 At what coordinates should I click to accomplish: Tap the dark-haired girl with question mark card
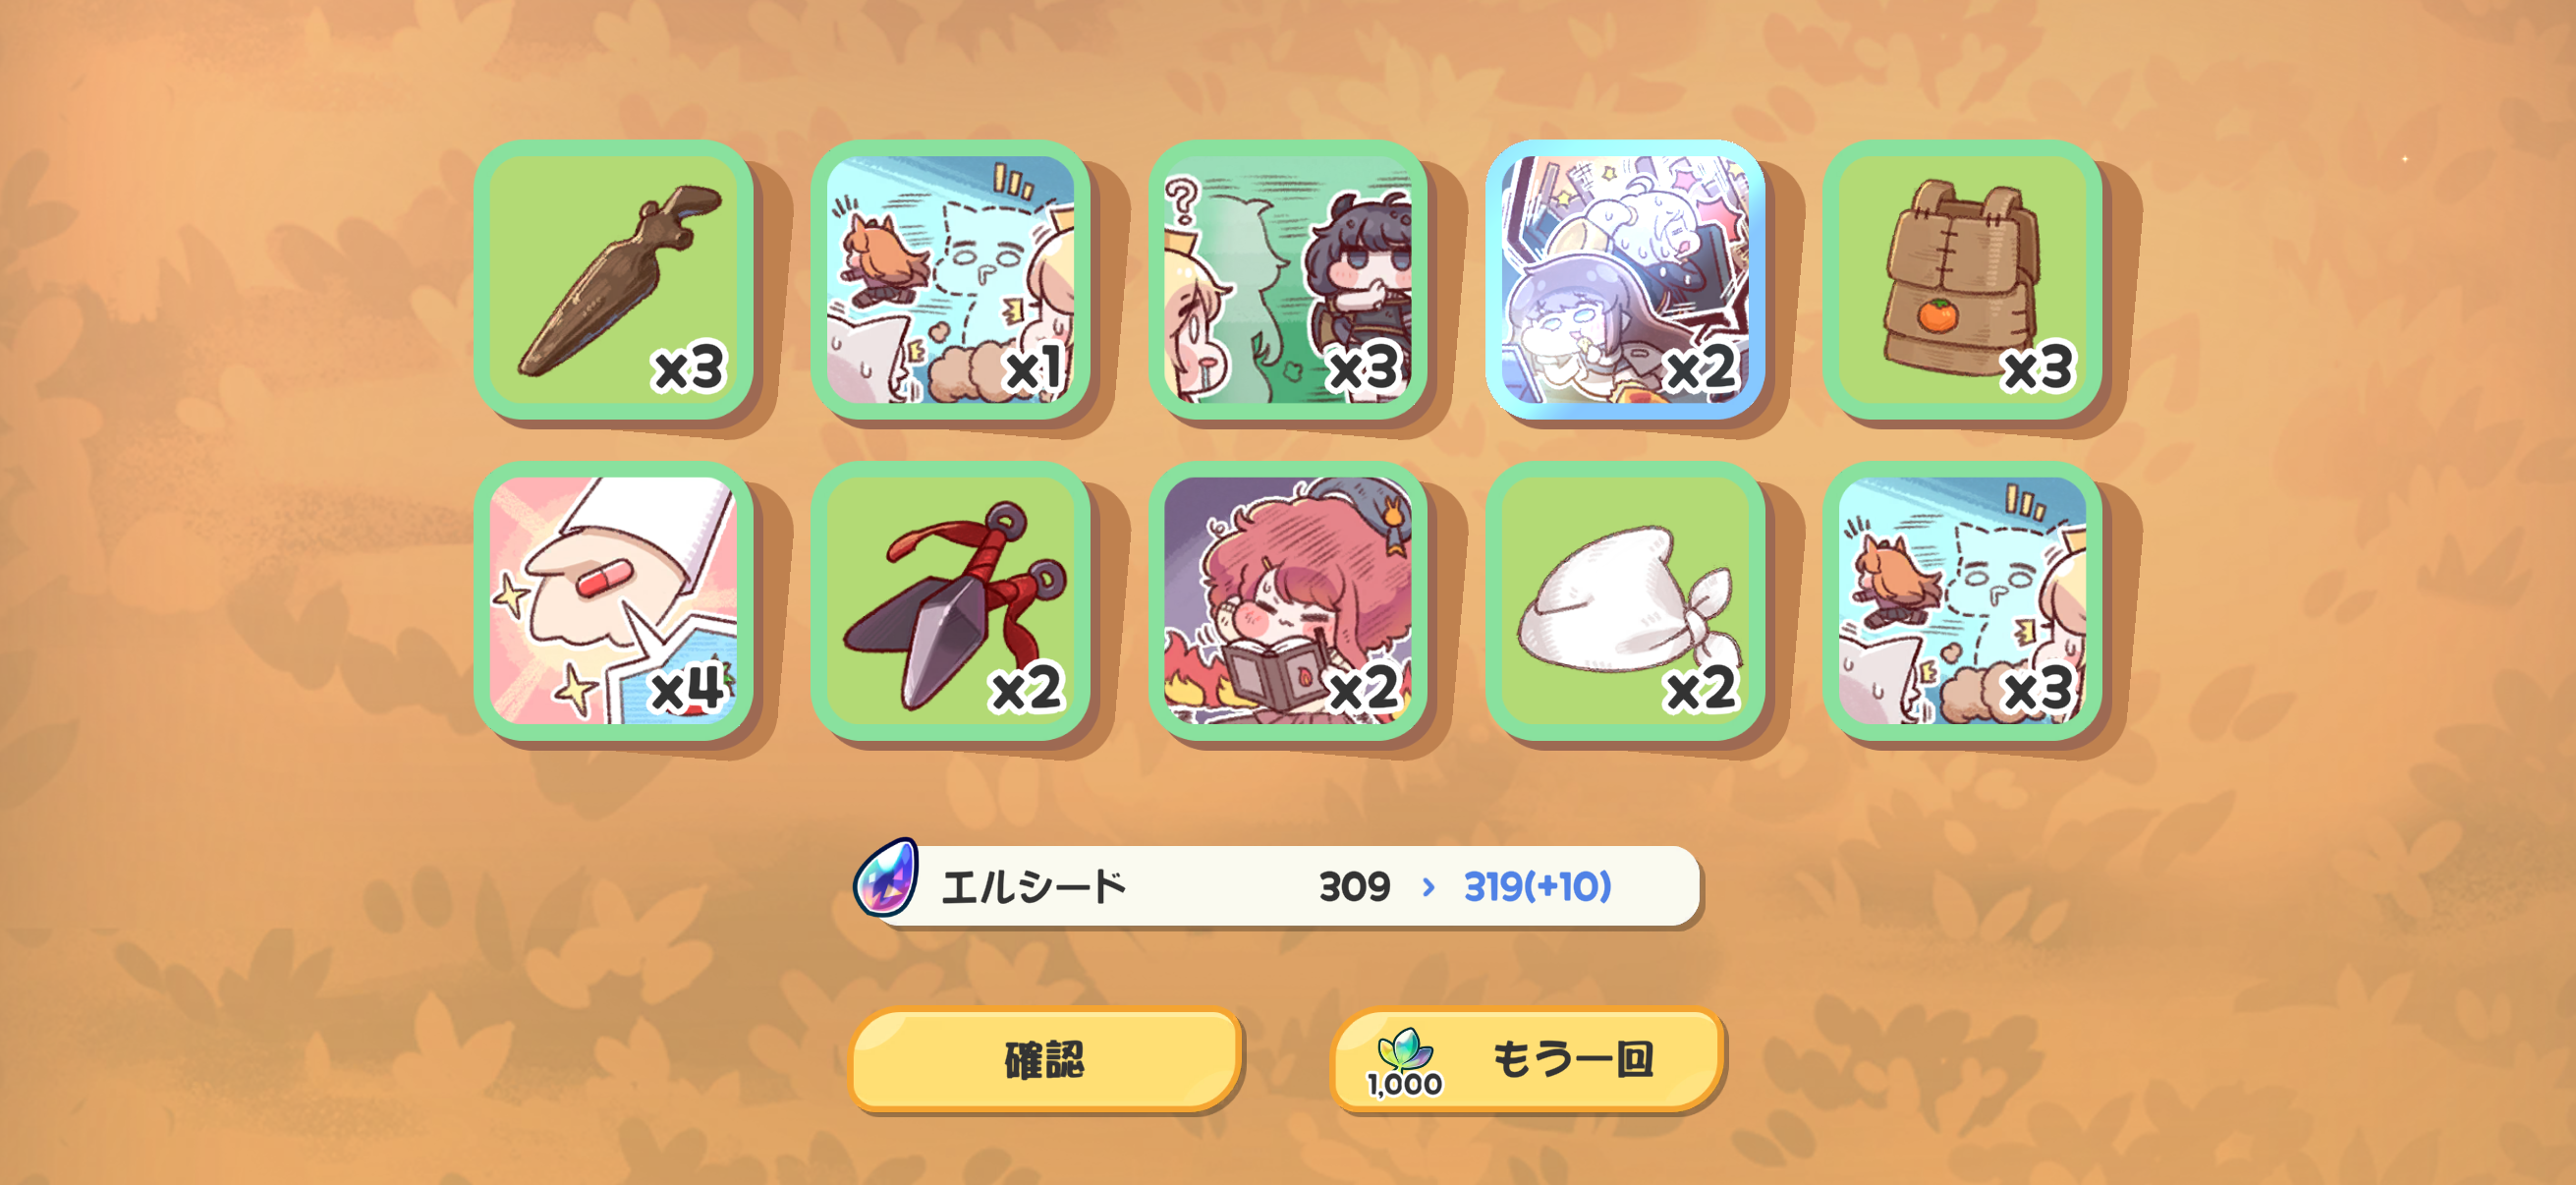1288,279
